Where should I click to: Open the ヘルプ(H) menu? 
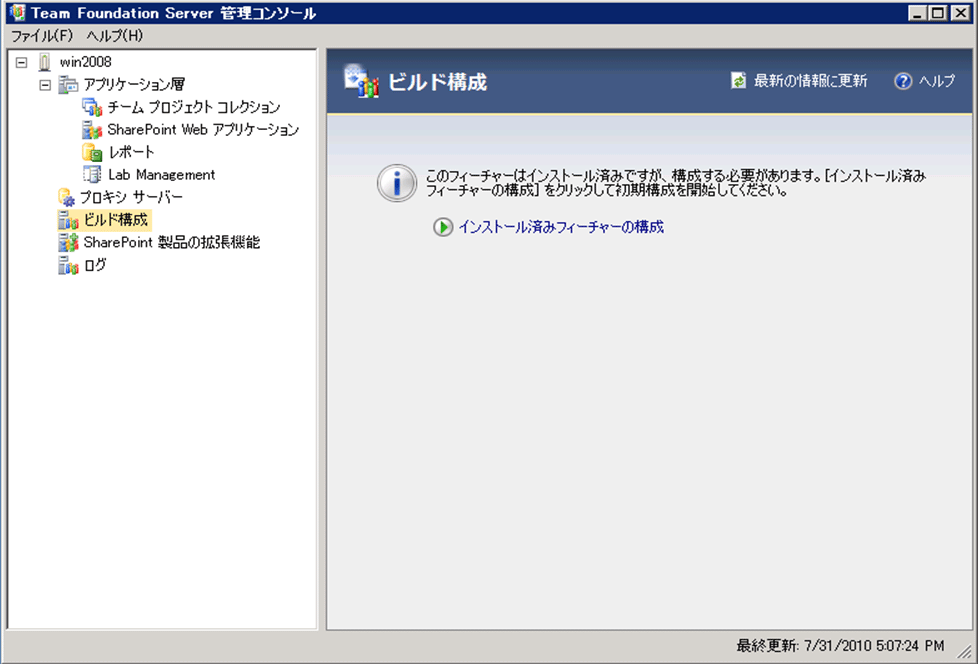click(115, 36)
